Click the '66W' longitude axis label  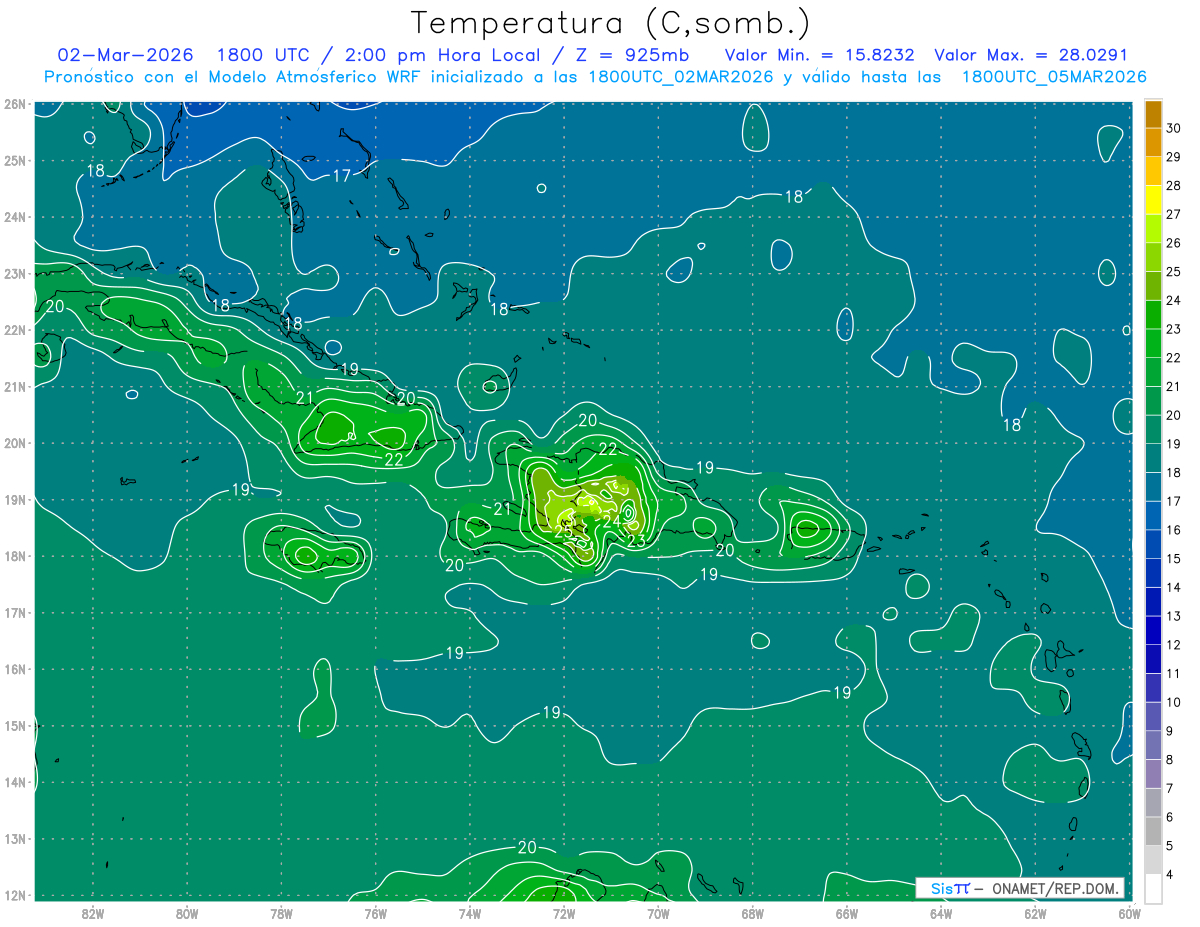846,913
